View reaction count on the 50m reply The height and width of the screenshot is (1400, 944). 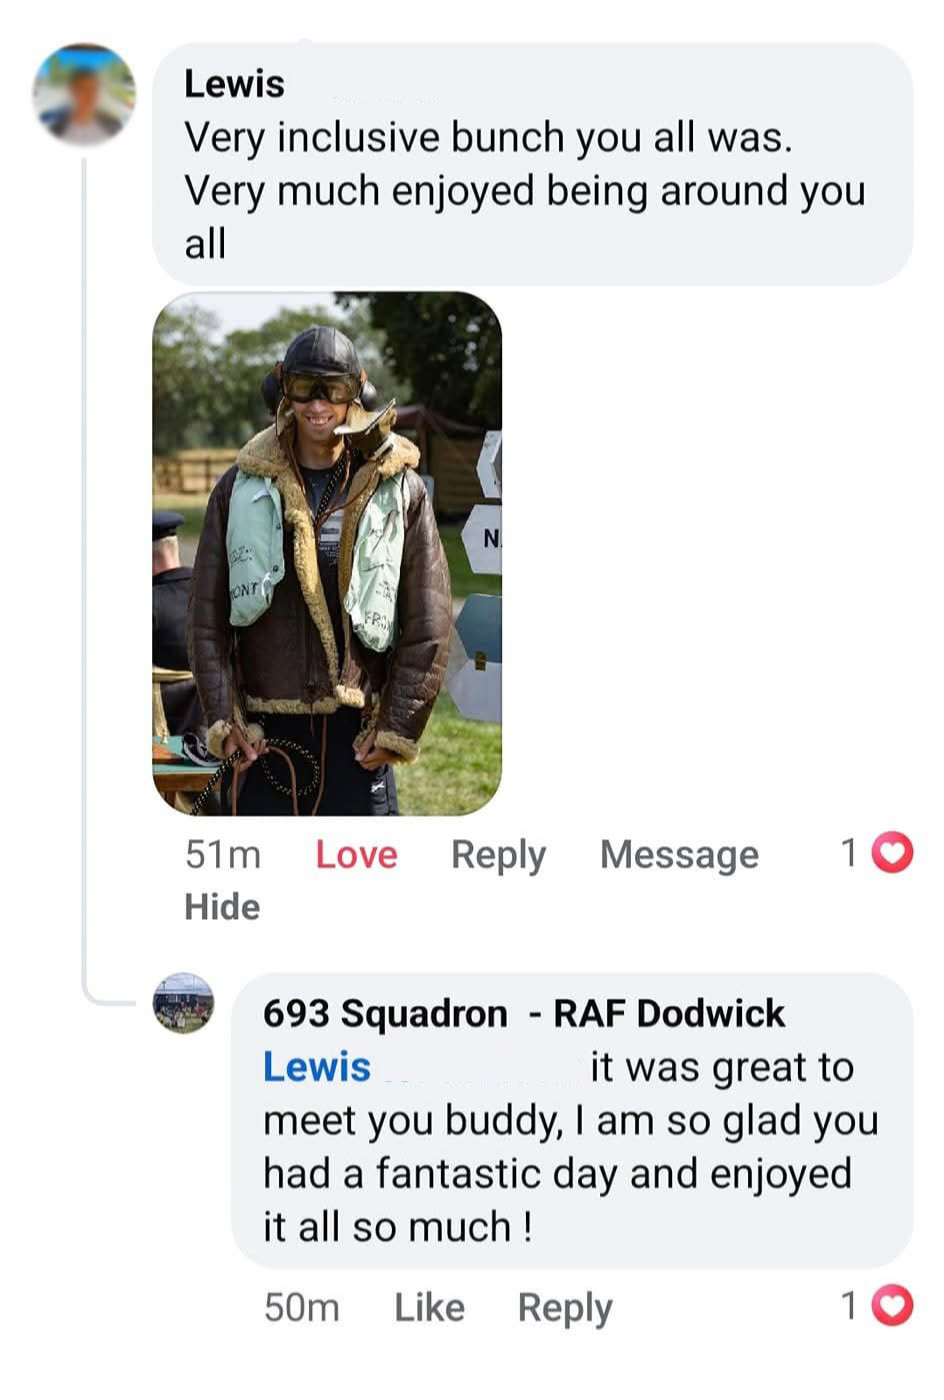click(849, 1306)
